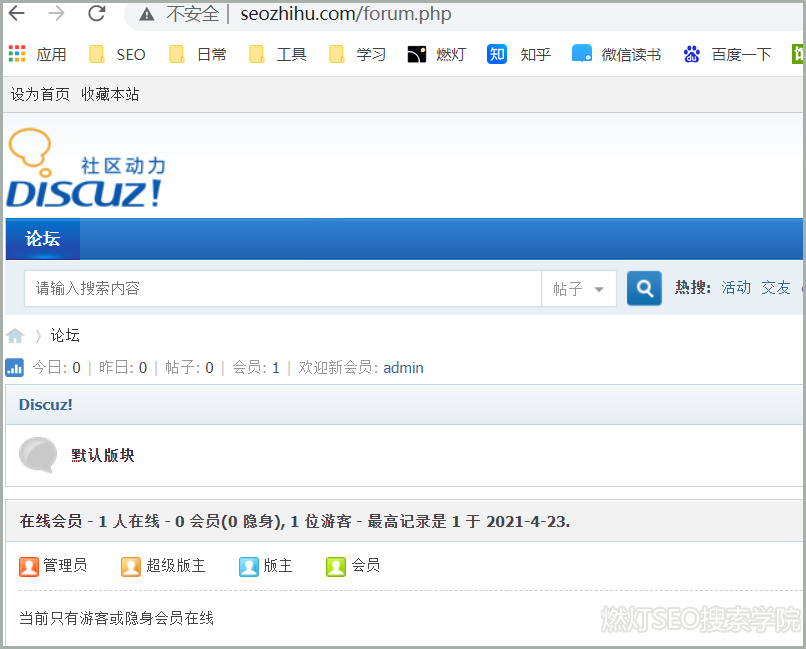Click the blue statistics chart icon
Screen dimensions: 806x649
tap(14, 368)
